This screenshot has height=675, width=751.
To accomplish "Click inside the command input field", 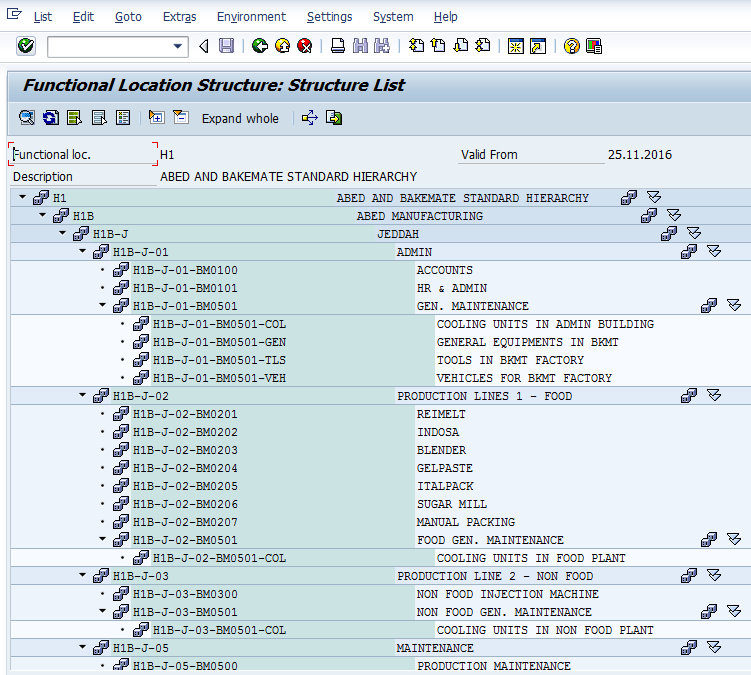I will pos(110,46).
